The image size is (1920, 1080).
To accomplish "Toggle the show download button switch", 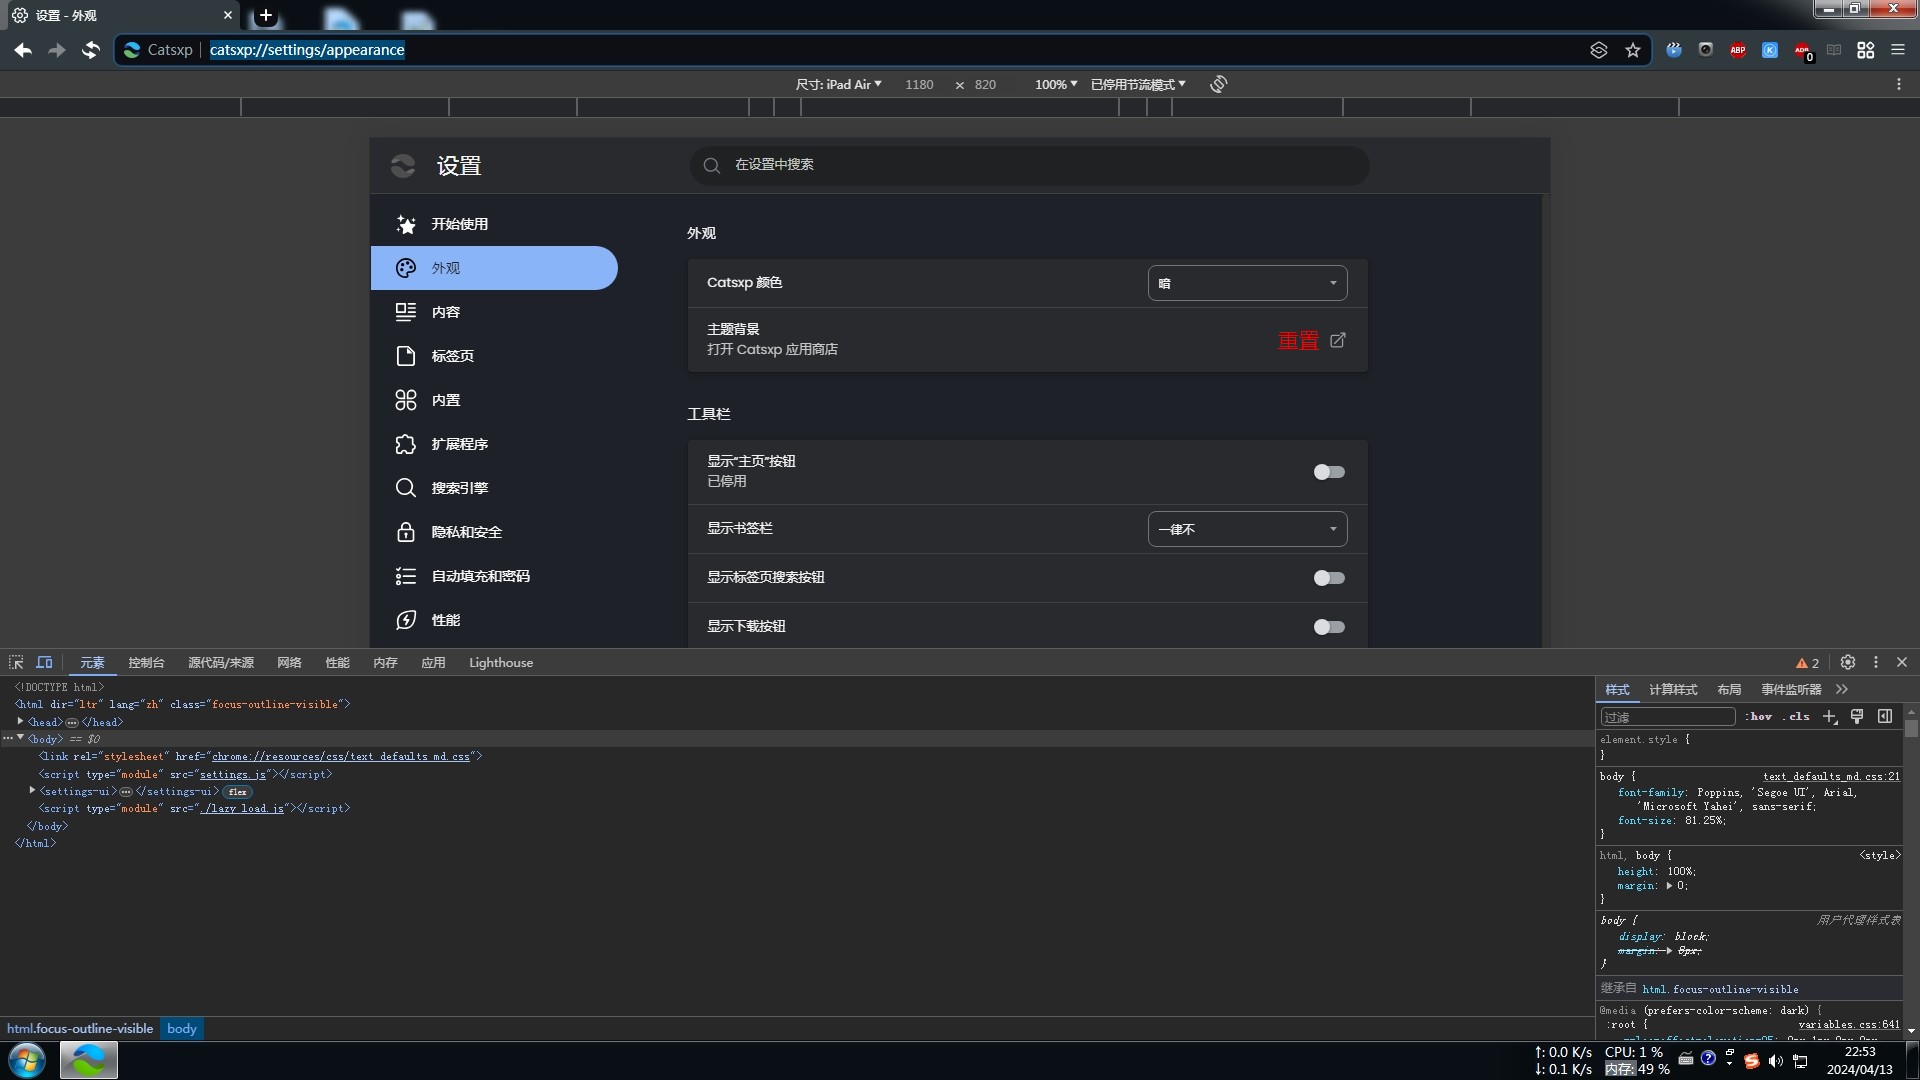I will 1329,627.
